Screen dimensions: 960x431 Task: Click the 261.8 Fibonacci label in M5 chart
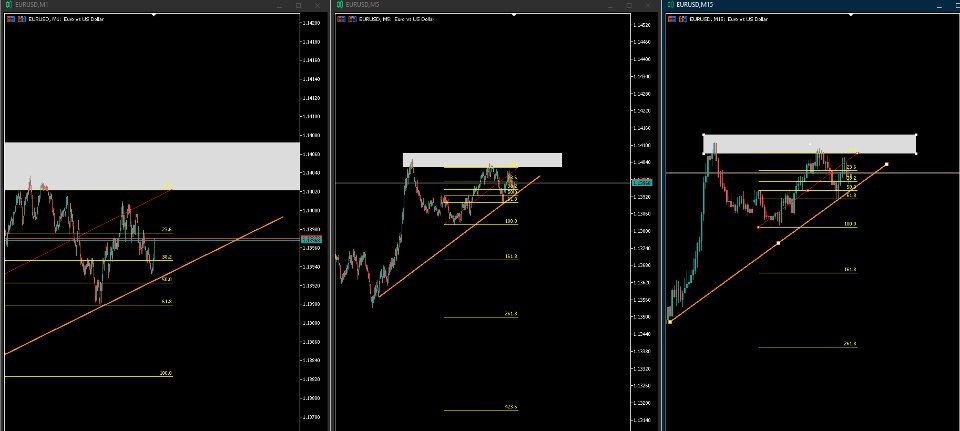[511, 313]
